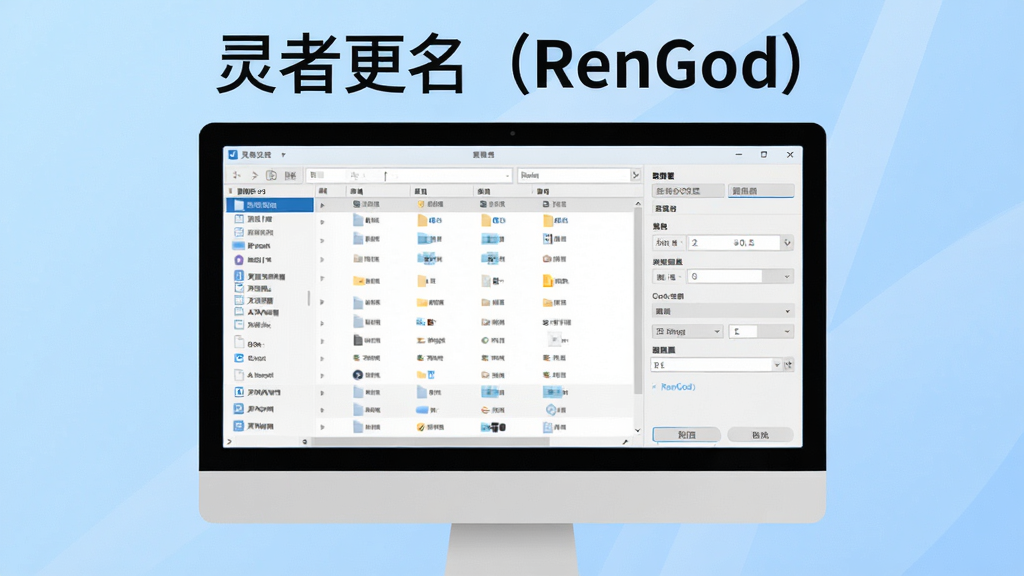Viewport: 1024px width, 576px height.
Task: Click the dark round arrow icon in file list
Action: pyautogui.click(x=358, y=375)
